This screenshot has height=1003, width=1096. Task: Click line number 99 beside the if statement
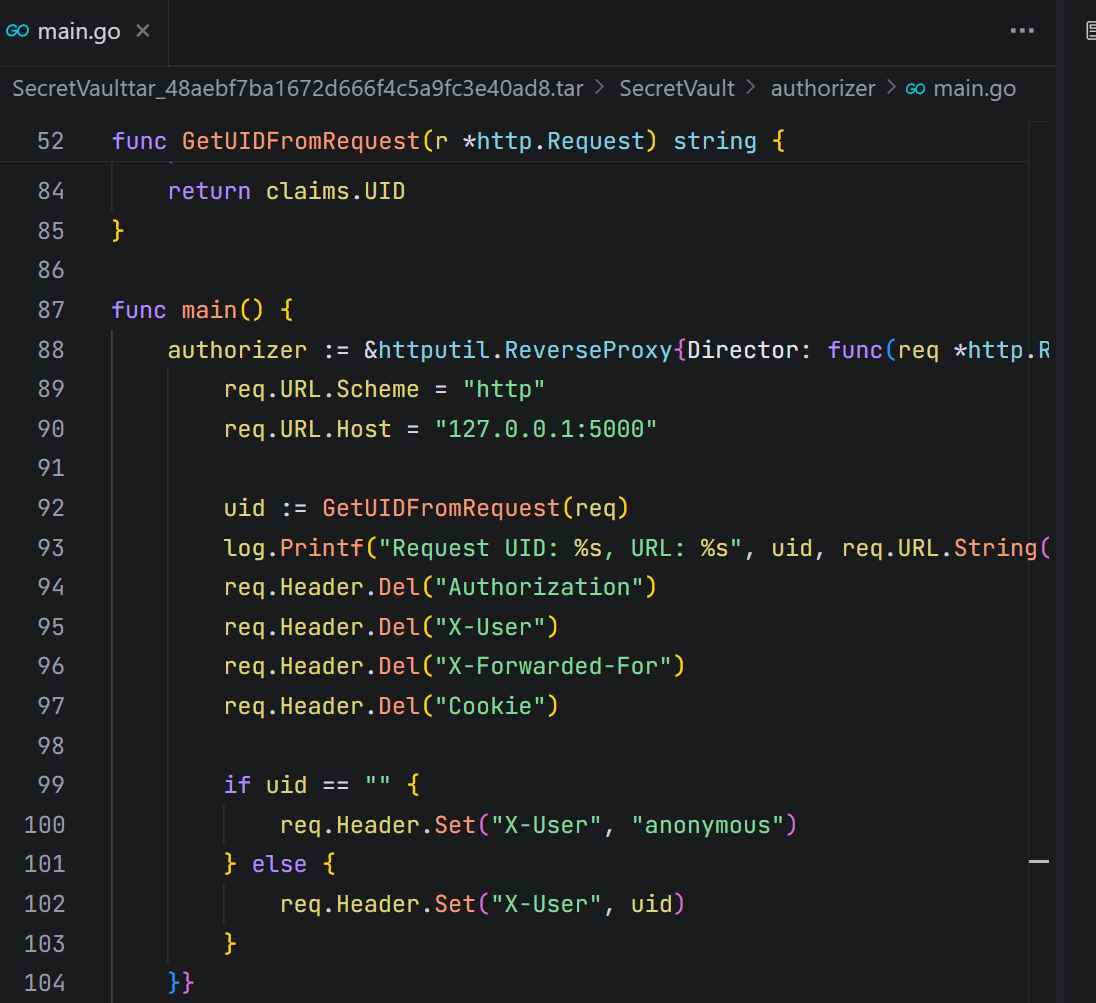[x=50, y=785]
